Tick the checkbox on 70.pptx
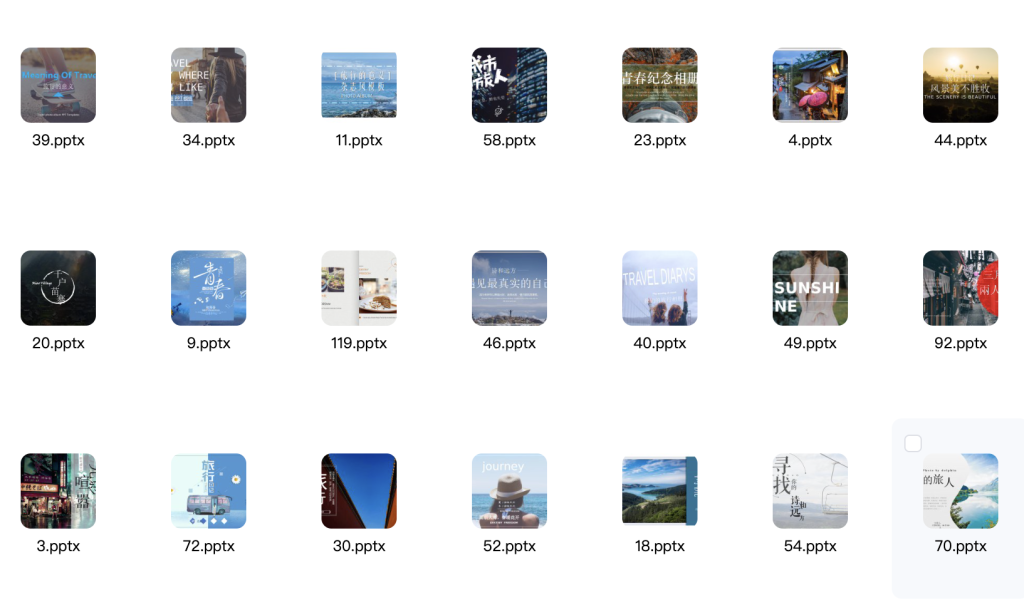The width and height of the screenshot is (1024, 600). pos(913,443)
